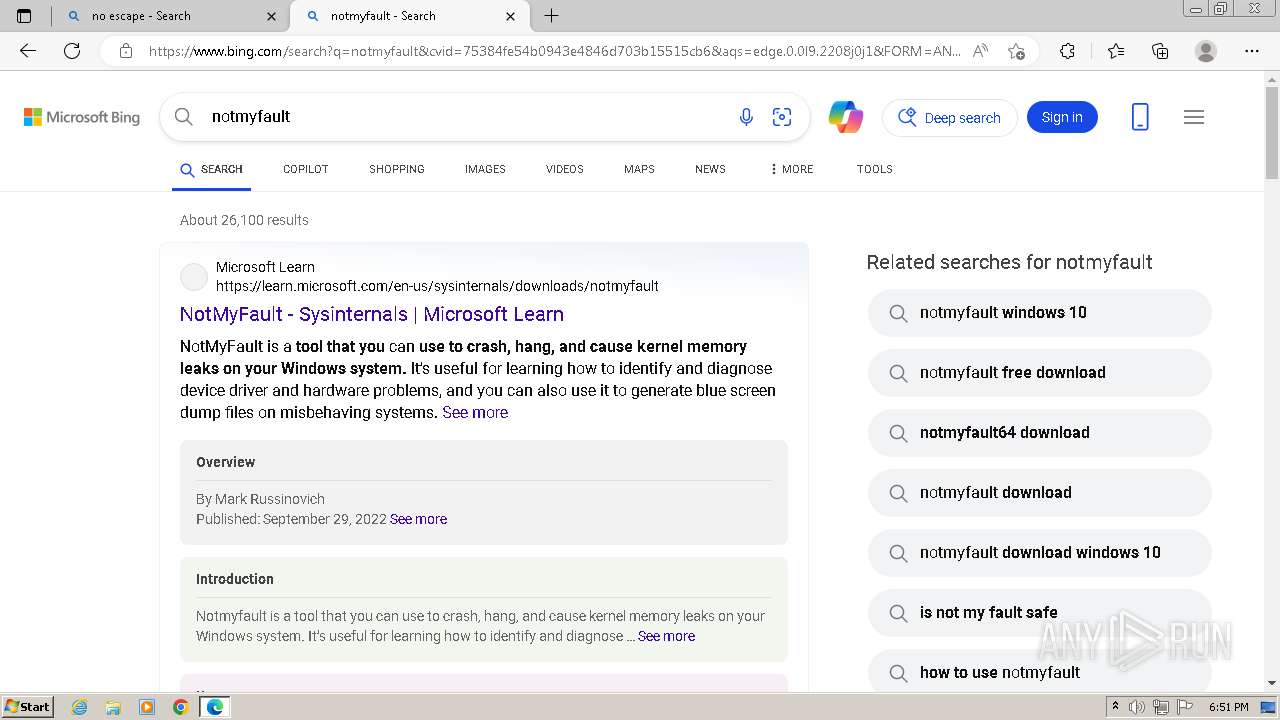Open learn.microsoft.com result URL

pyautogui.click(x=437, y=286)
